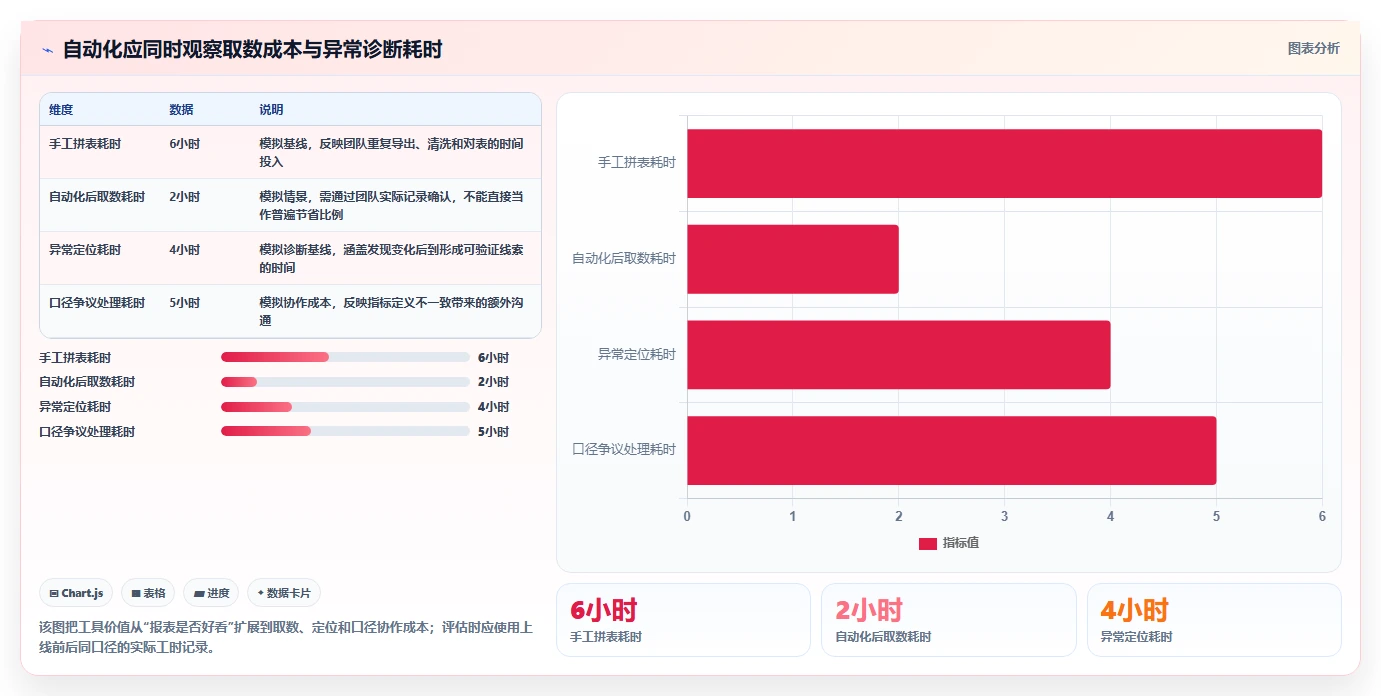This screenshot has height=696, width=1381.
Task: Click the 异常定位耗时 progress bar
Action: (345, 407)
